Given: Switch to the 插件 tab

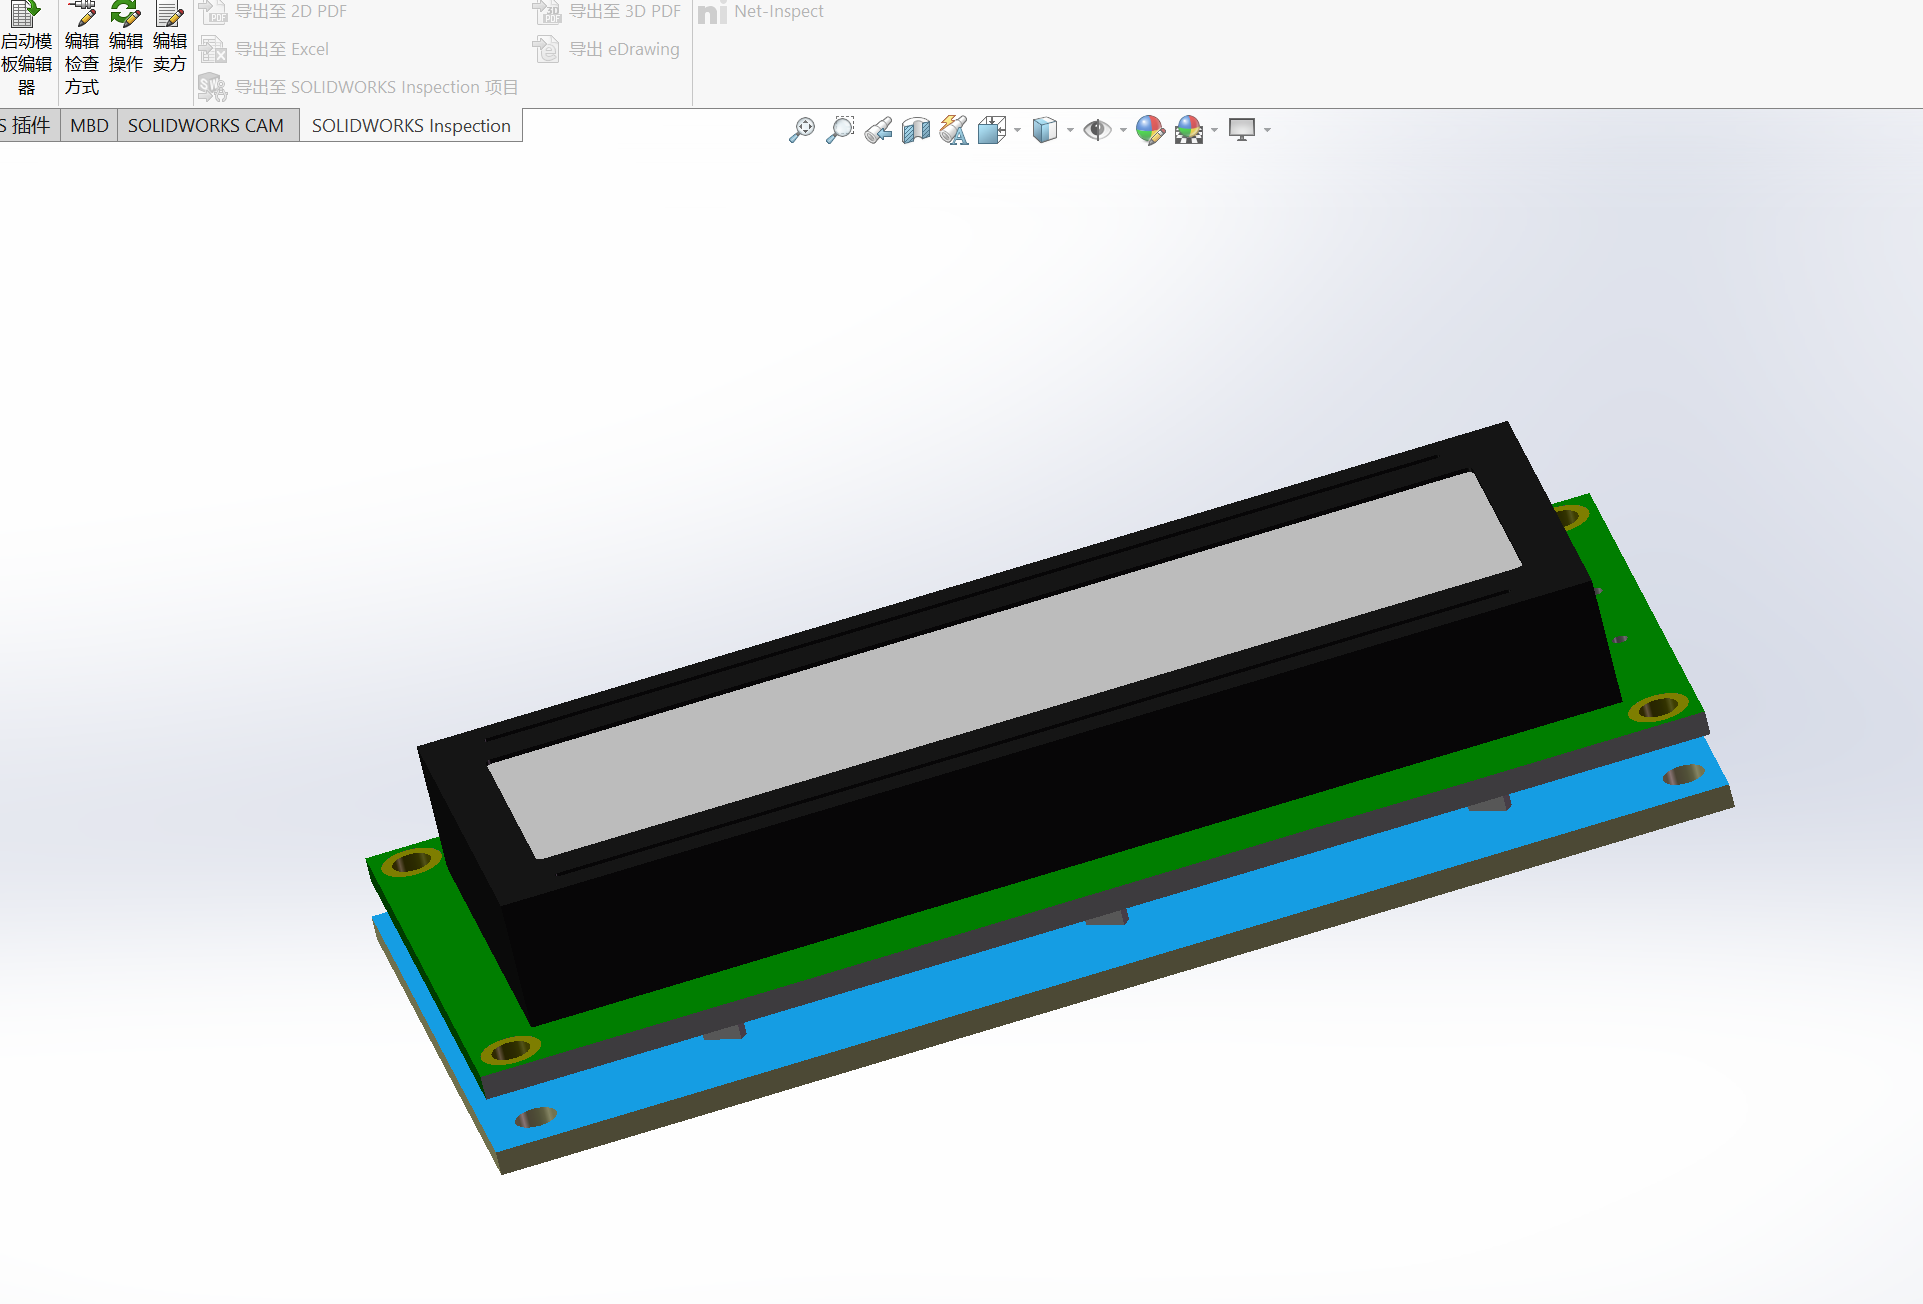Looking at the screenshot, I should [28, 126].
